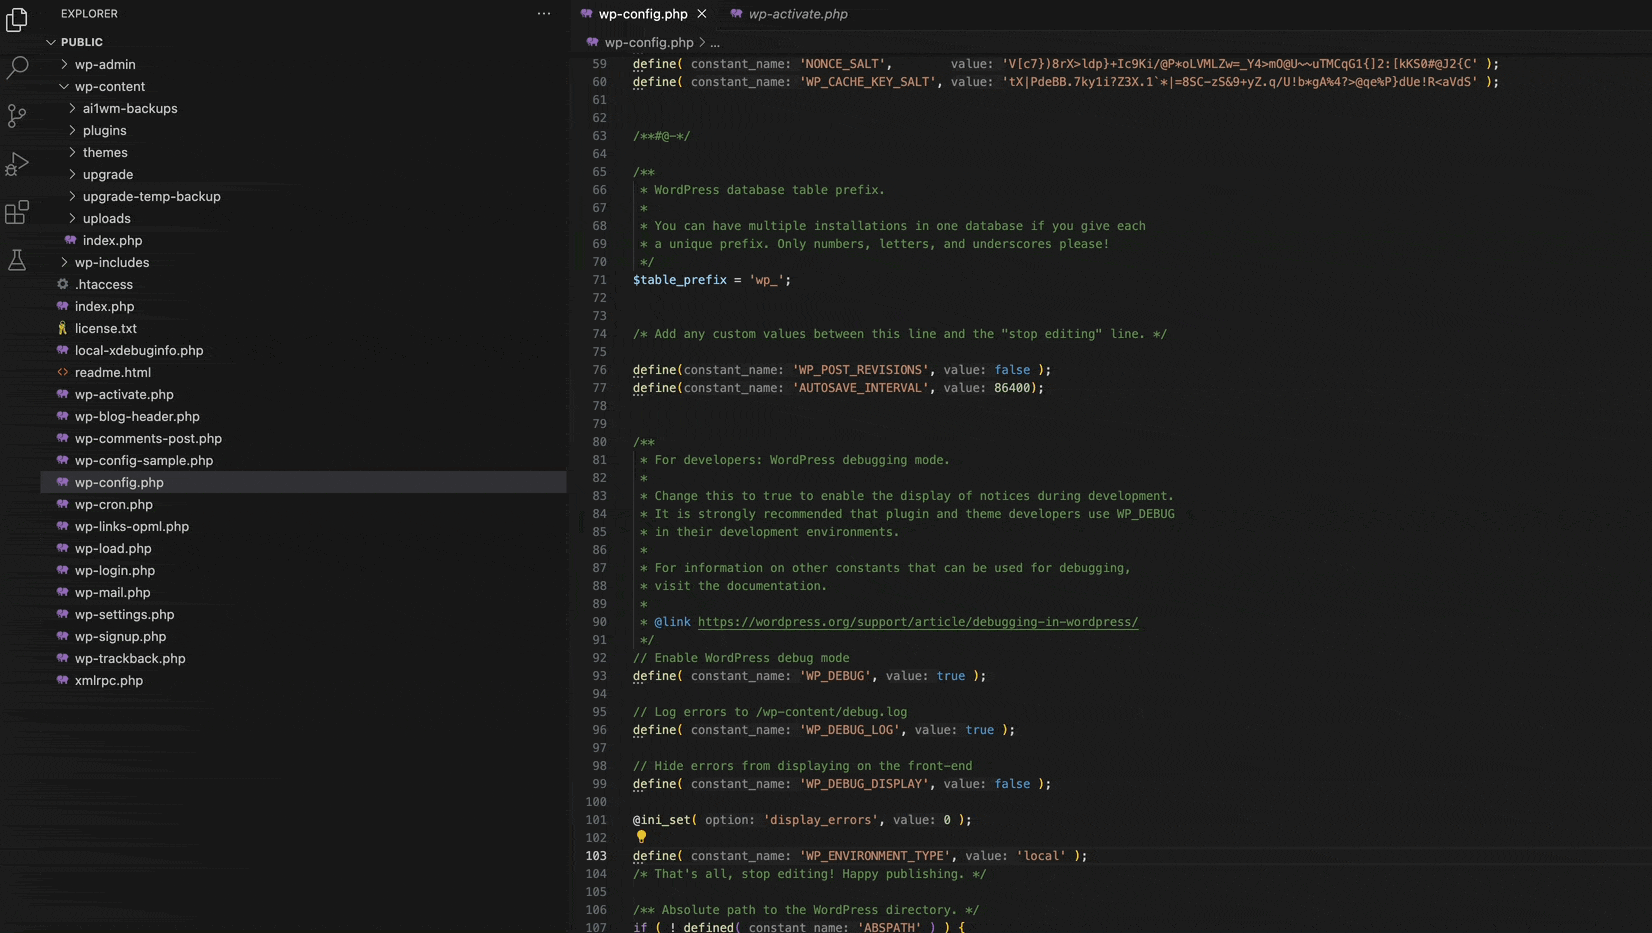Open wp-links-opml.php file
This screenshot has width=1652, height=933.
[132, 526]
